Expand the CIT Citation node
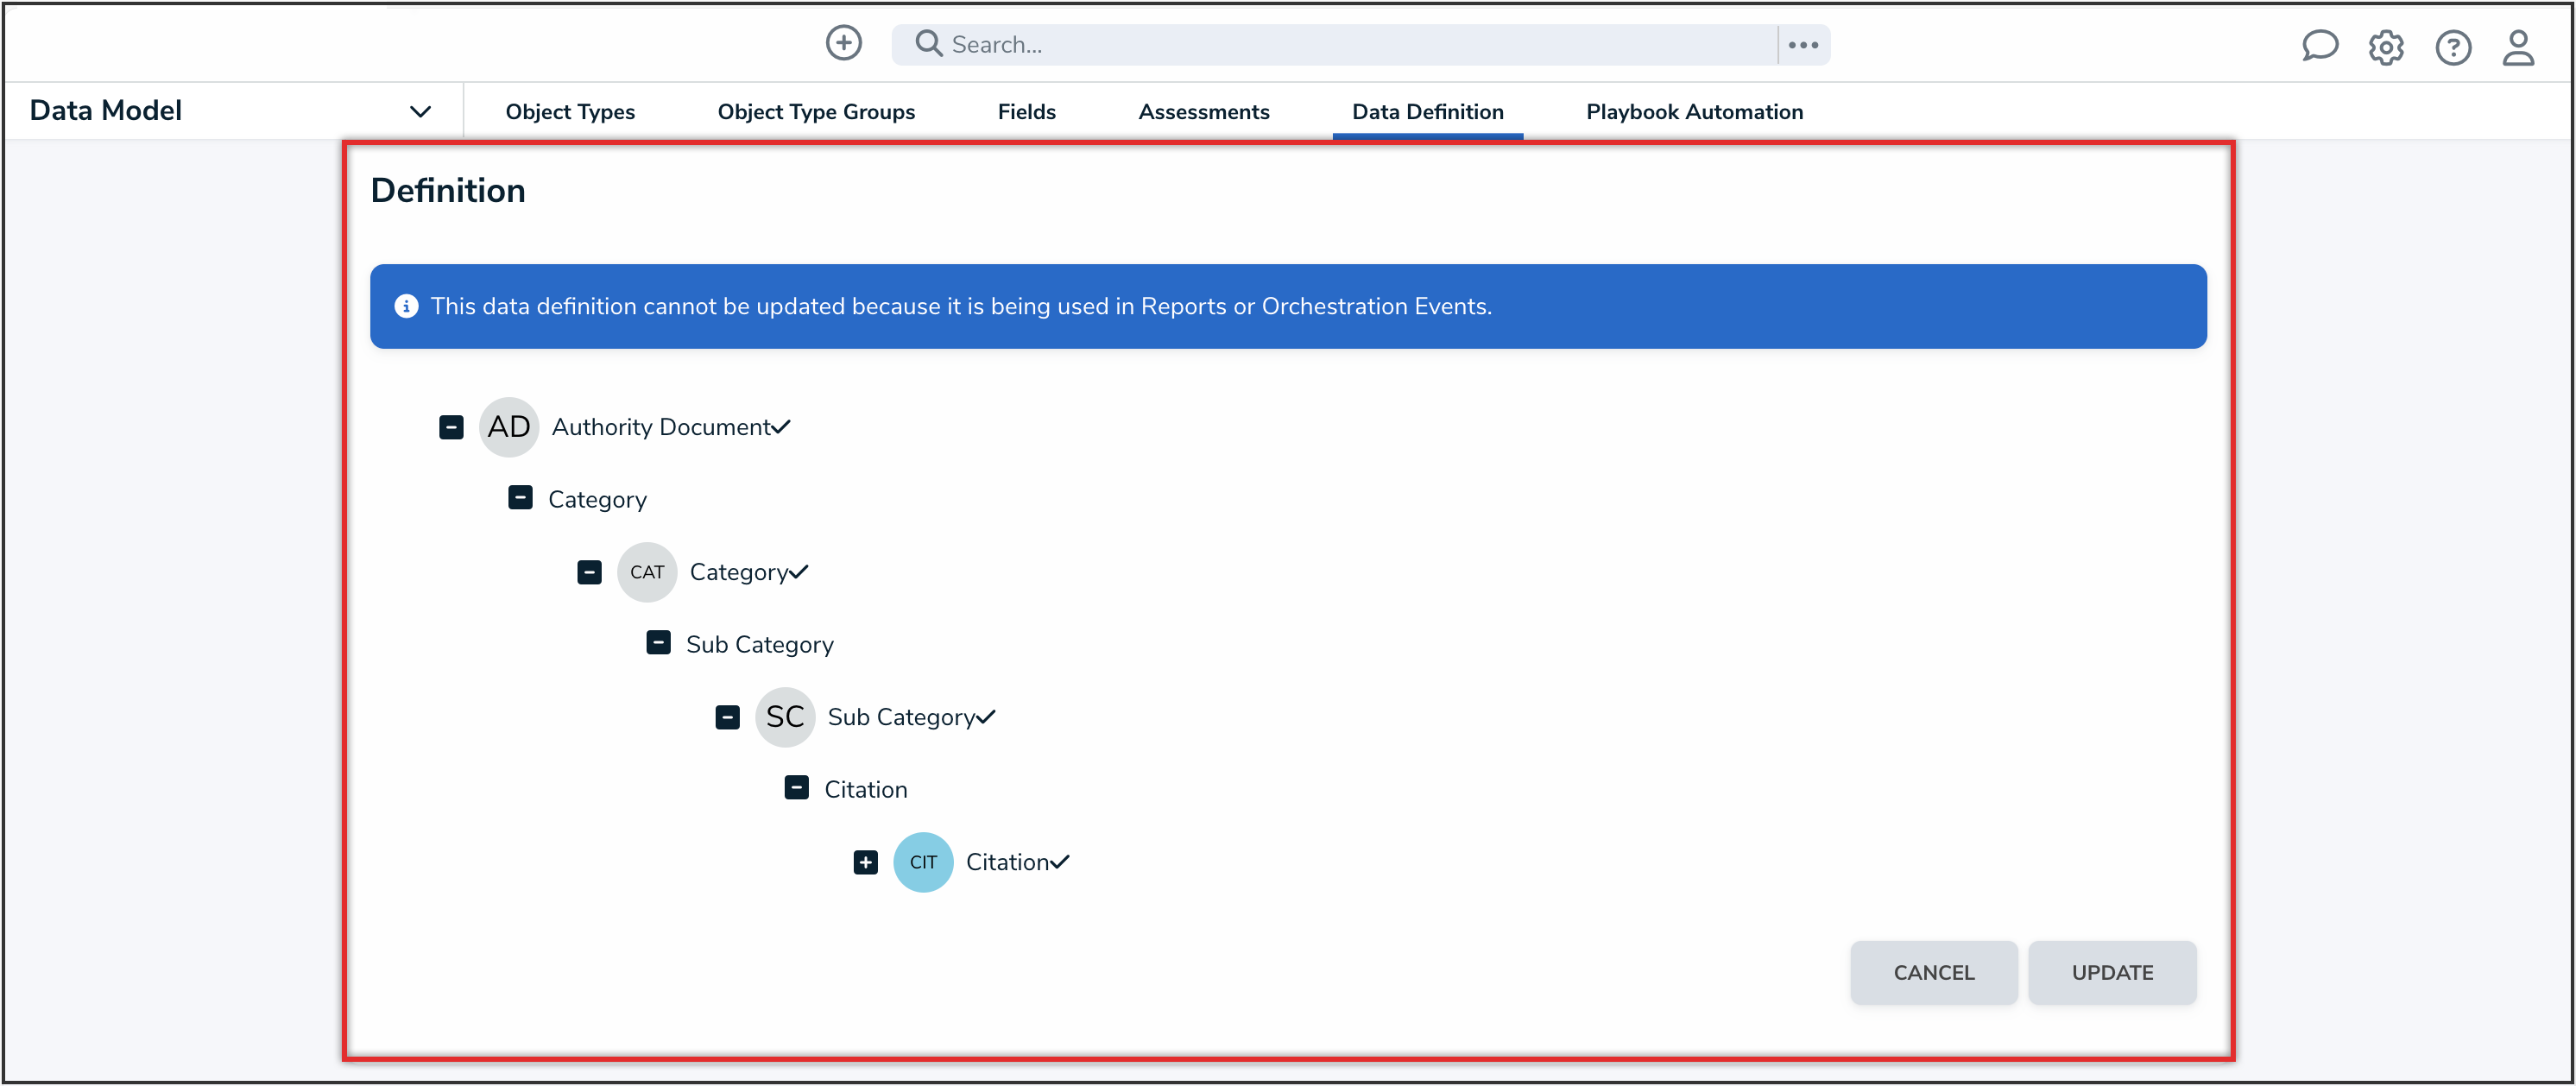2576x1086 pixels. click(865, 862)
